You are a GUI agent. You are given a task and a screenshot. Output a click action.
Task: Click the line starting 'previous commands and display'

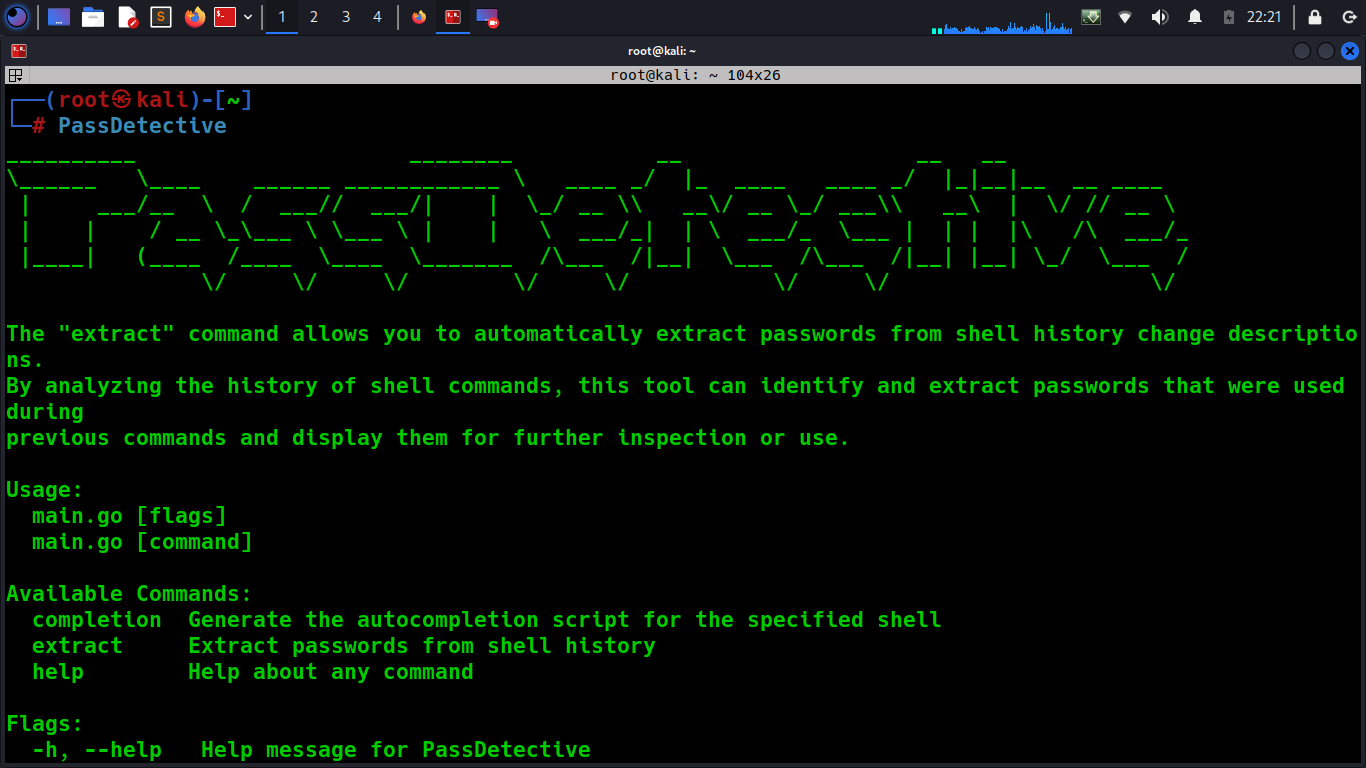(x=428, y=438)
